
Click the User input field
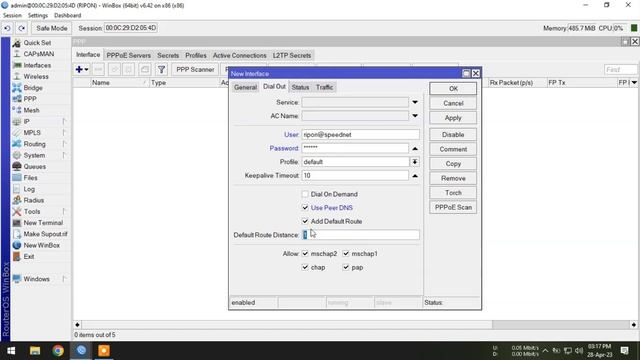(360, 135)
